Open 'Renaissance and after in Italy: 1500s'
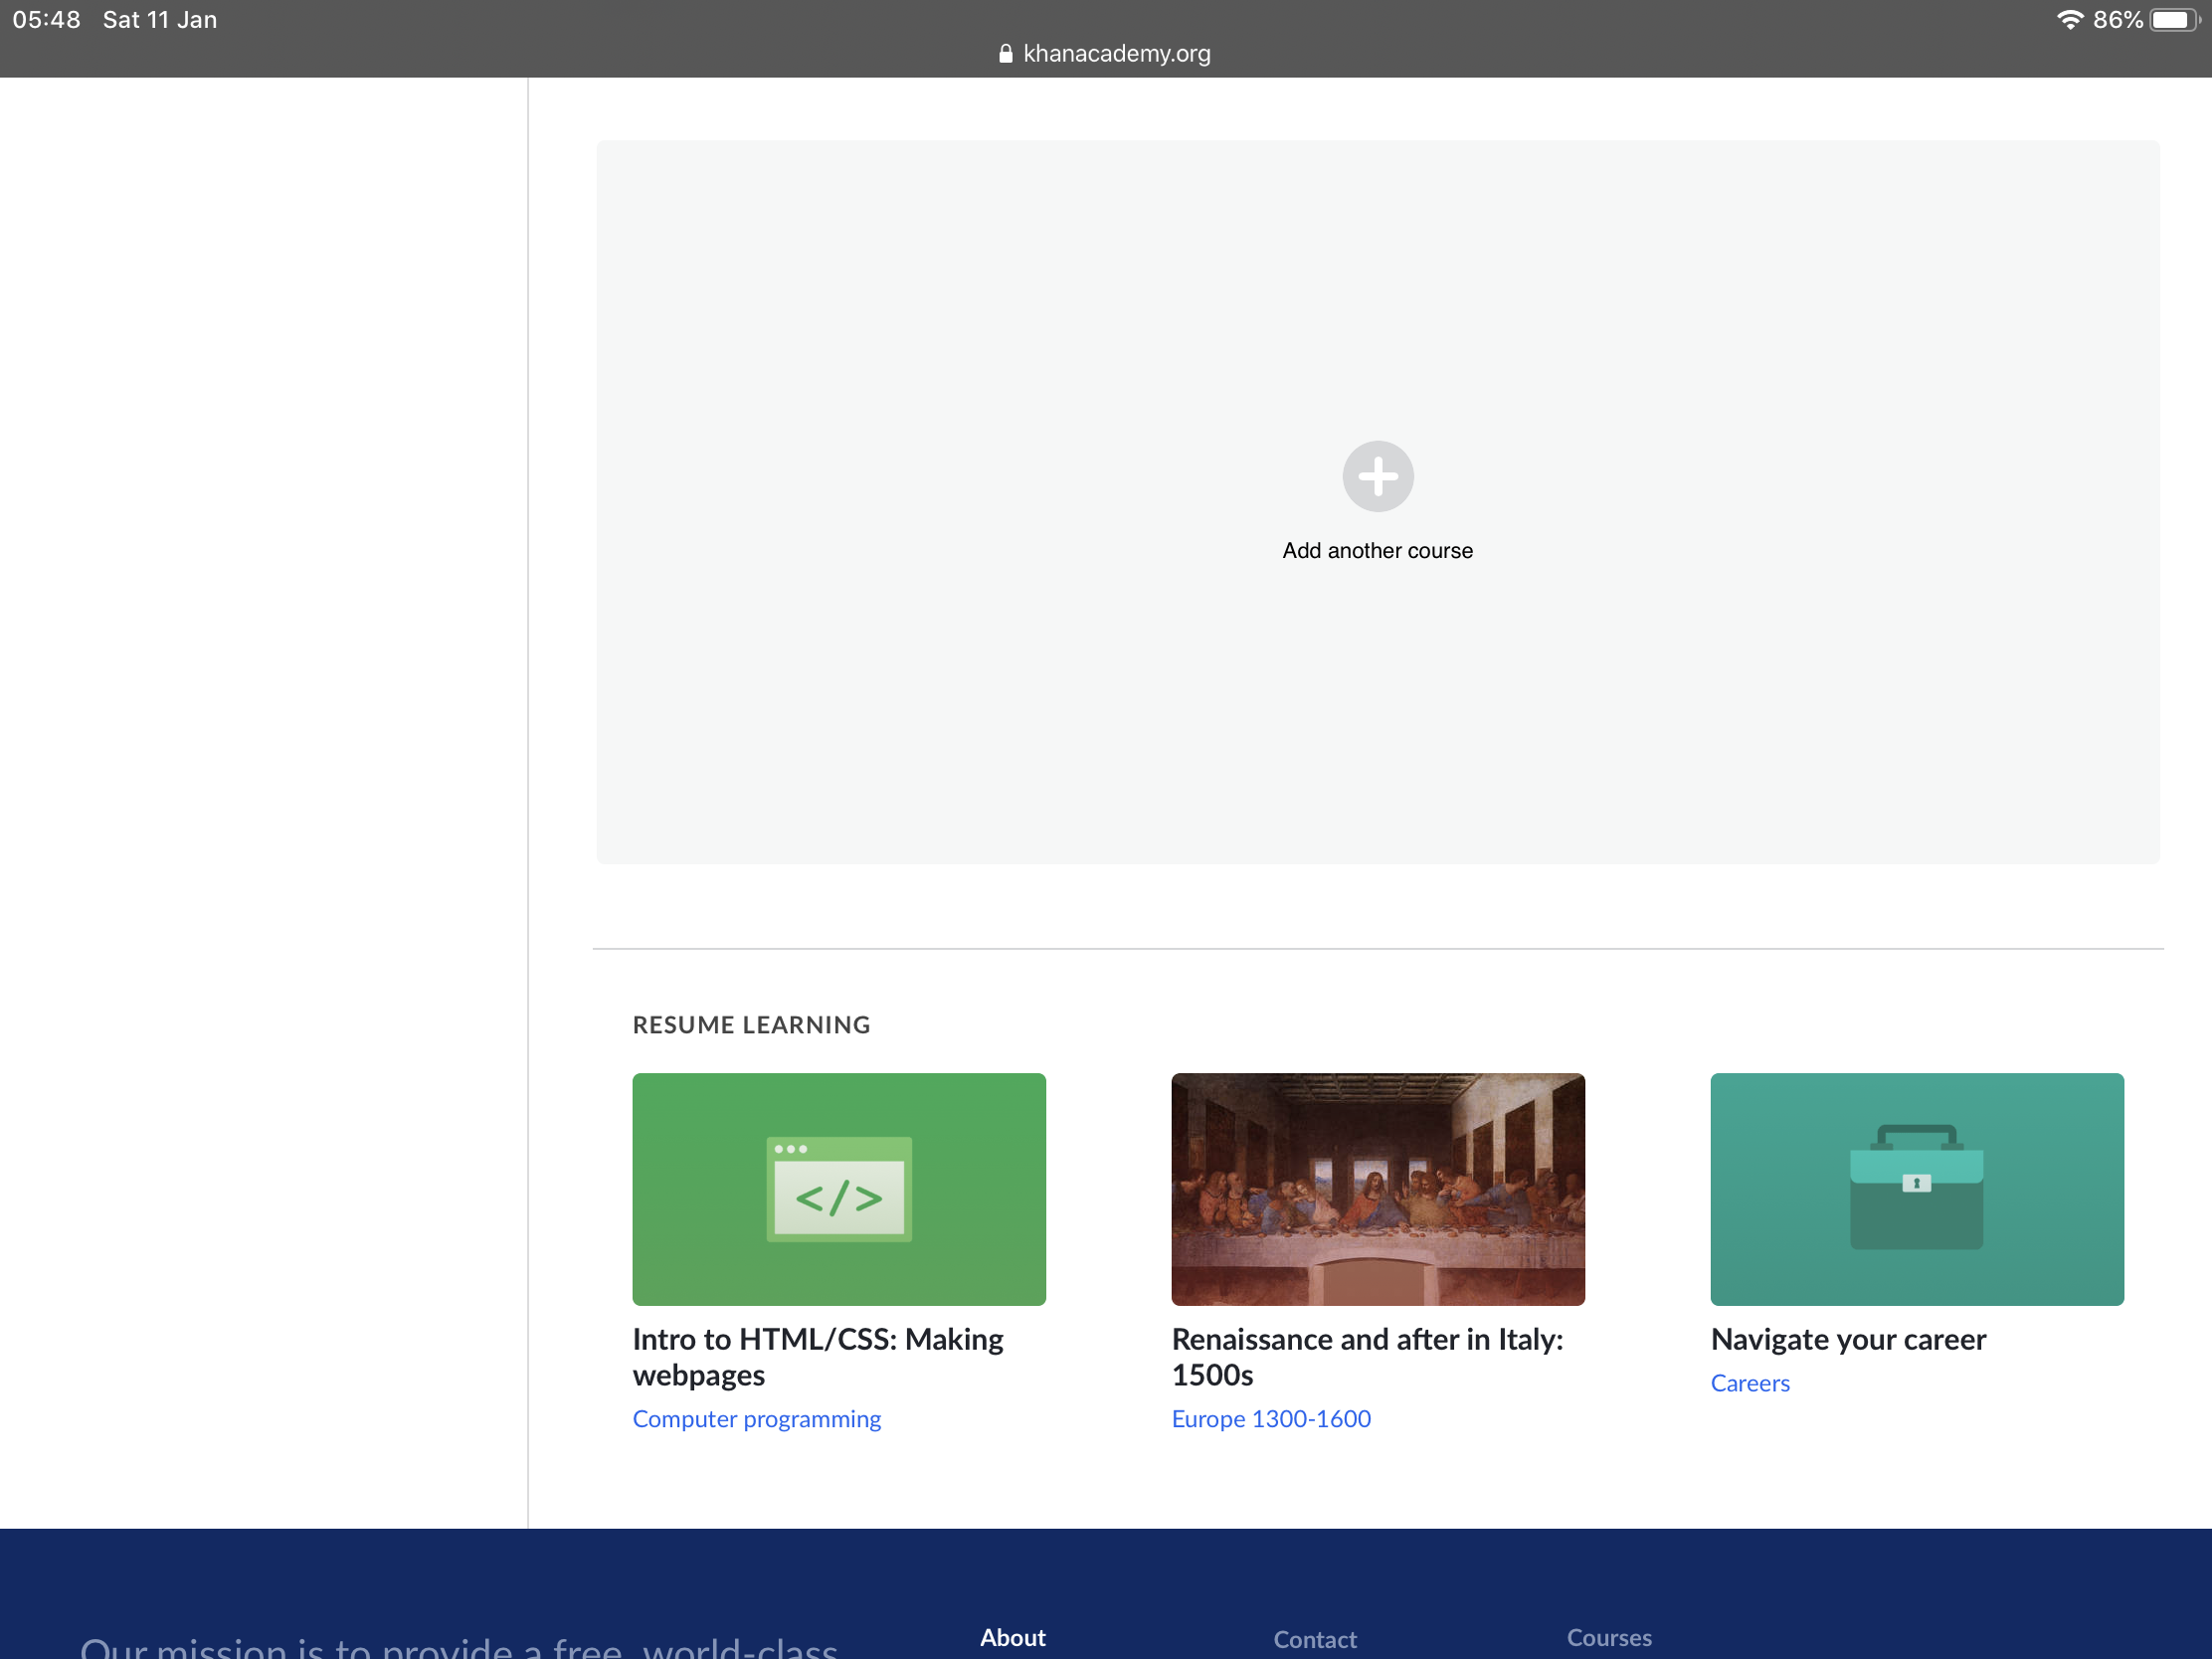This screenshot has width=2212, height=1659. (x=1367, y=1357)
